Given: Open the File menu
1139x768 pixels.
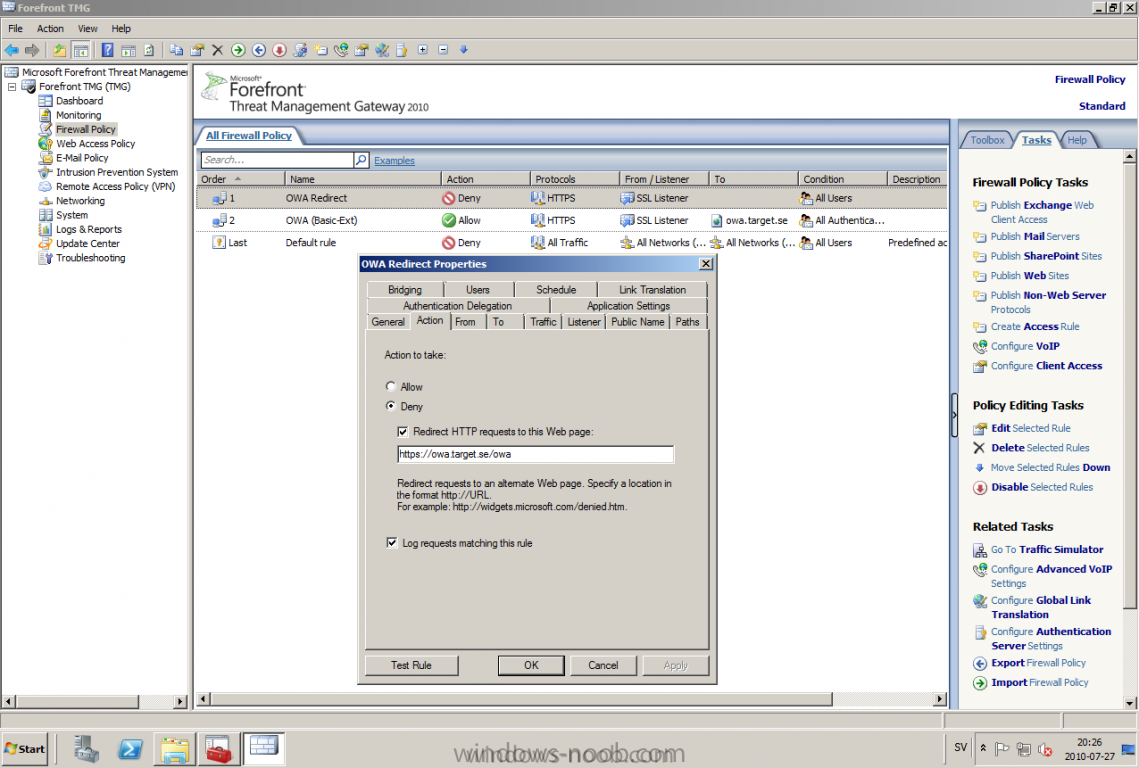Looking at the screenshot, I should point(15,28).
